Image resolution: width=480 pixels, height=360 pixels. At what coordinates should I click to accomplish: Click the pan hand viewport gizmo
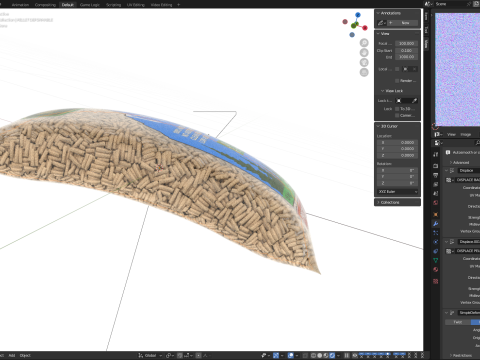[364, 53]
